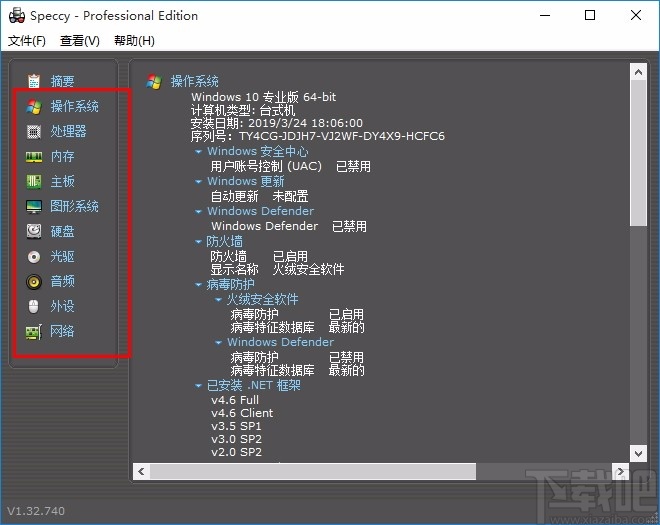Click the 操作系统 Windows flag icon in sidebar
This screenshot has width=660, height=525.
[34, 106]
